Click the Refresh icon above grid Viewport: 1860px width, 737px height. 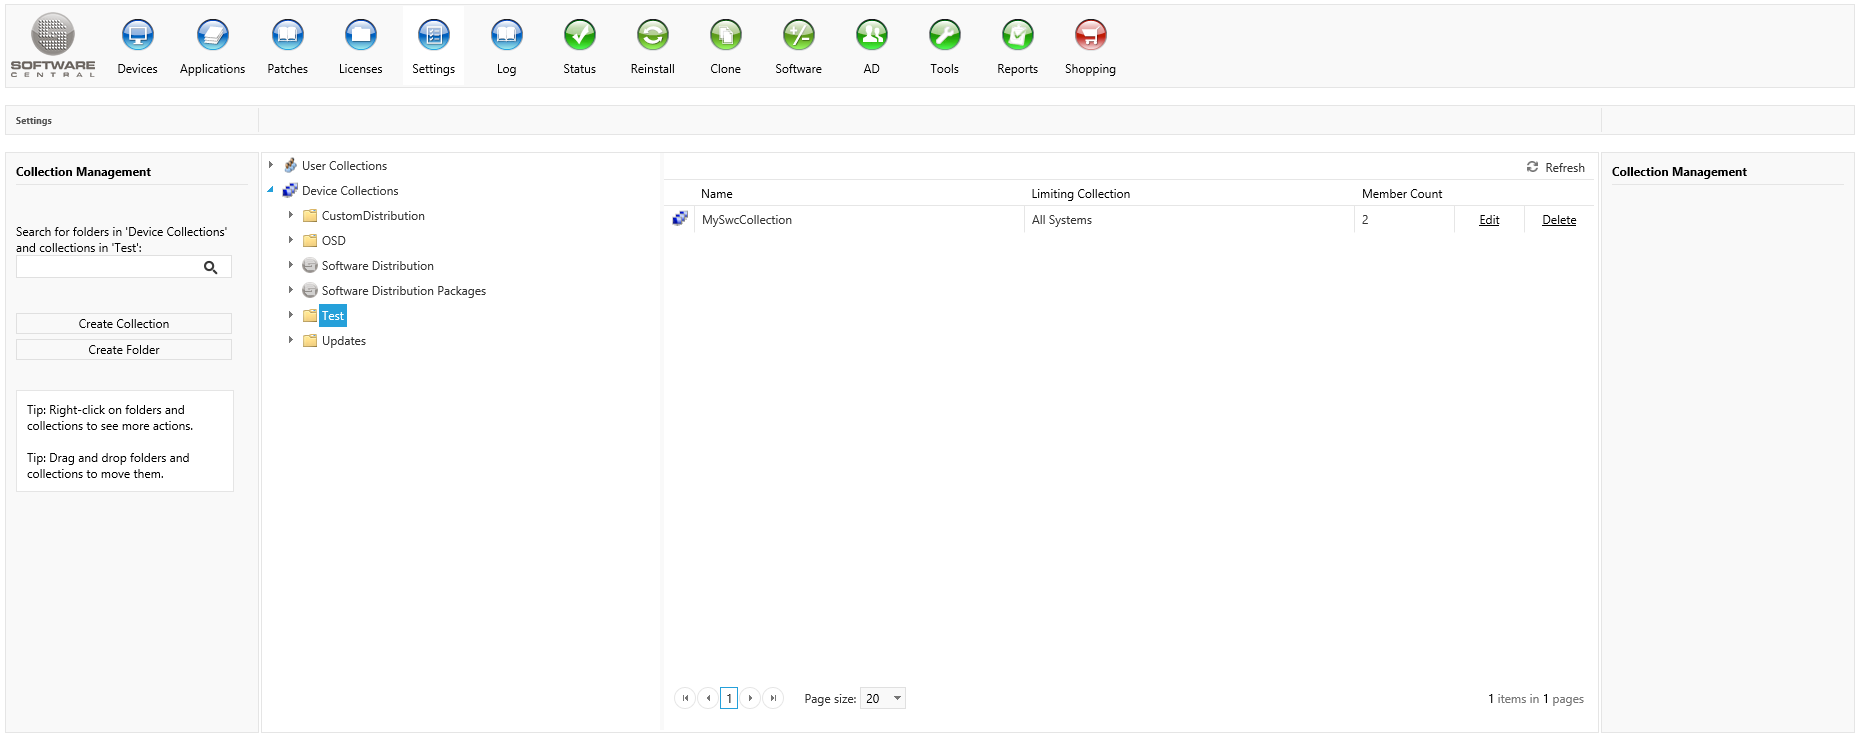[1532, 167]
